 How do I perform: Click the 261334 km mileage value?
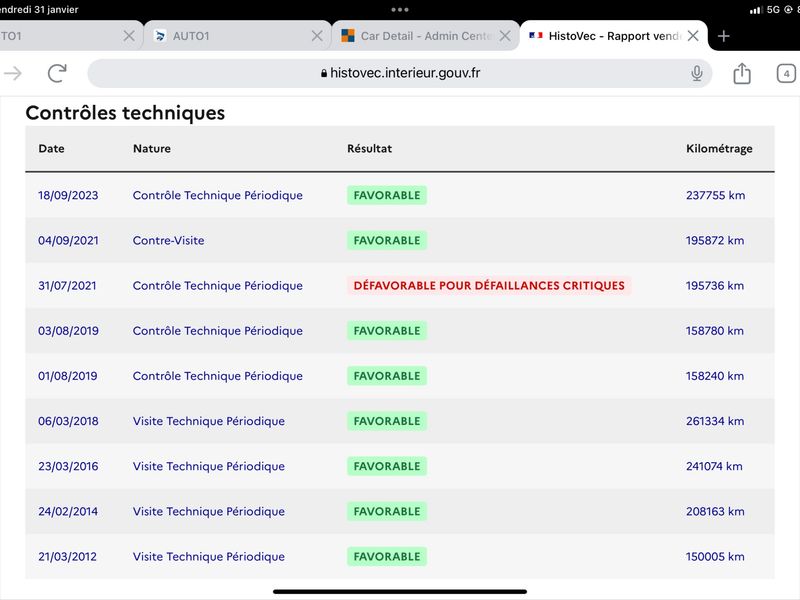pyautogui.click(x=715, y=421)
